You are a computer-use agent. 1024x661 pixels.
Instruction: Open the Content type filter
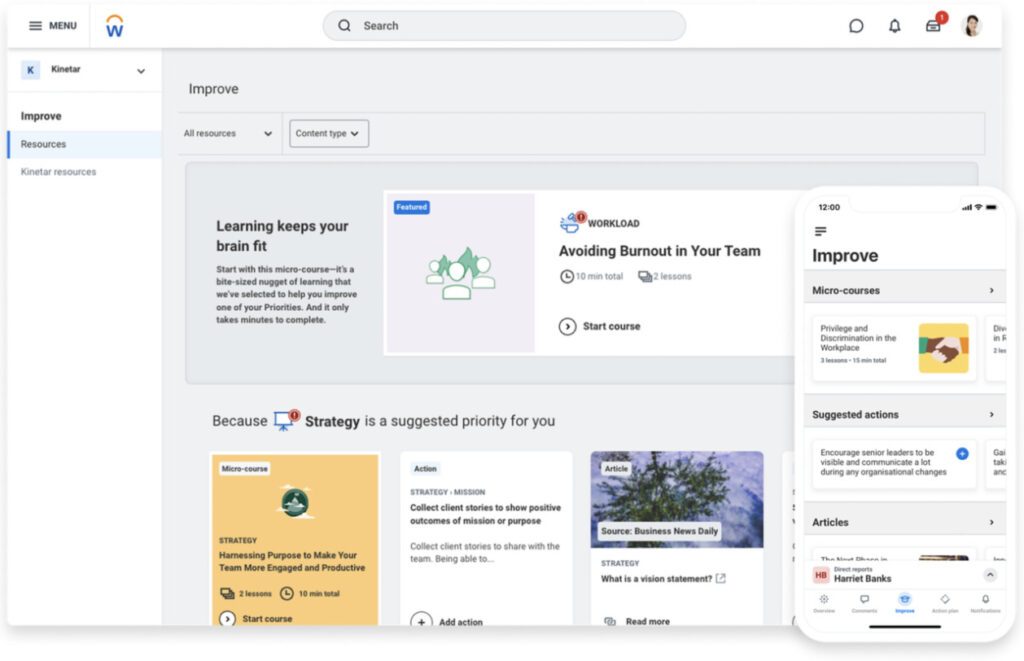pyautogui.click(x=328, y=132)
